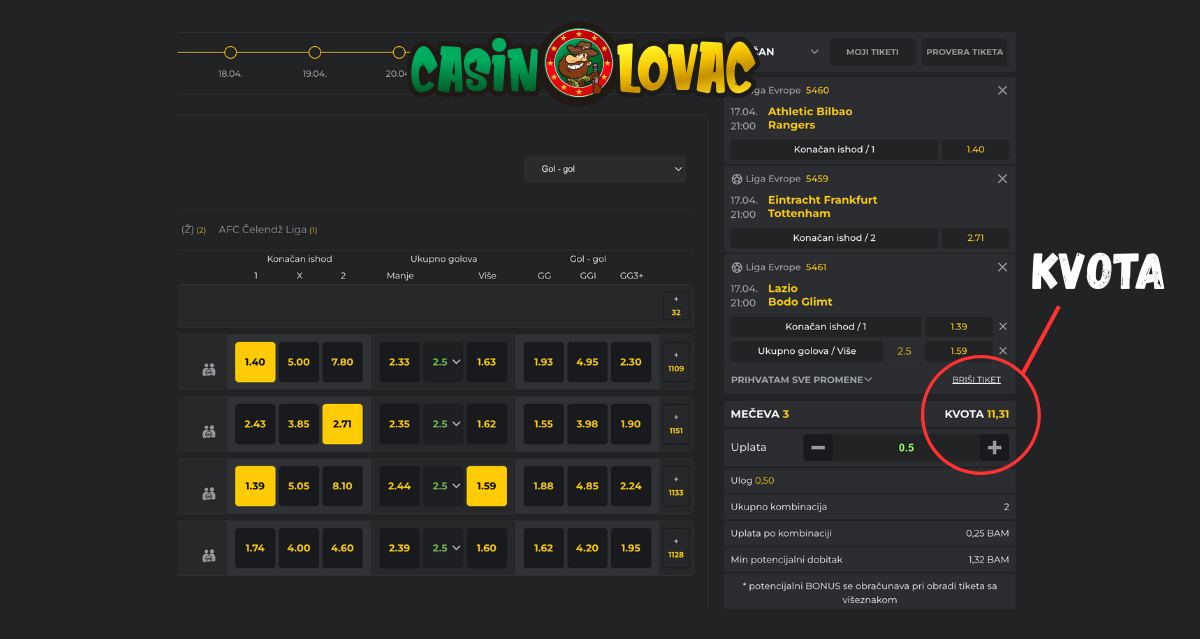Delete the Lazio Konačan ishod / 1 selection
The width and height of the screenshot is (1200, 639).
pos(1003,327)
